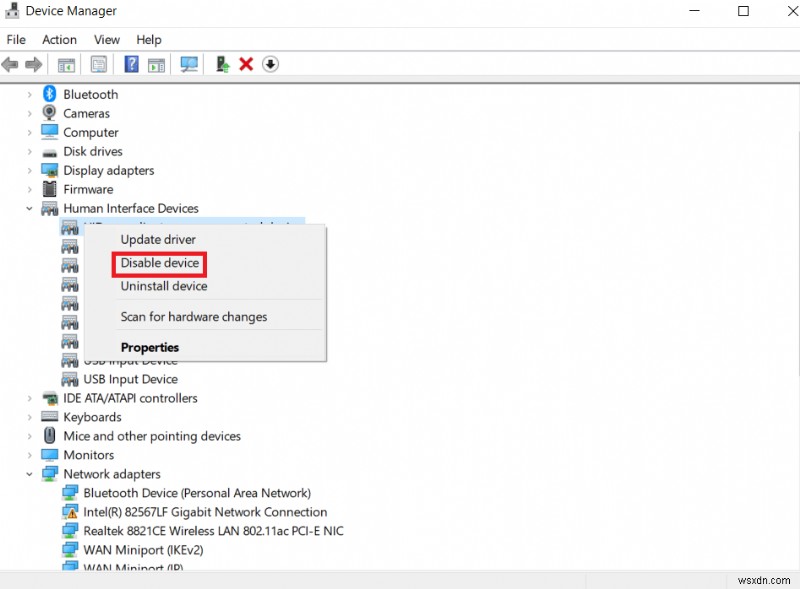Click the blue Help question-mark icon
Image resolution: width=800 pixels, height=589 pixels.
131,64
